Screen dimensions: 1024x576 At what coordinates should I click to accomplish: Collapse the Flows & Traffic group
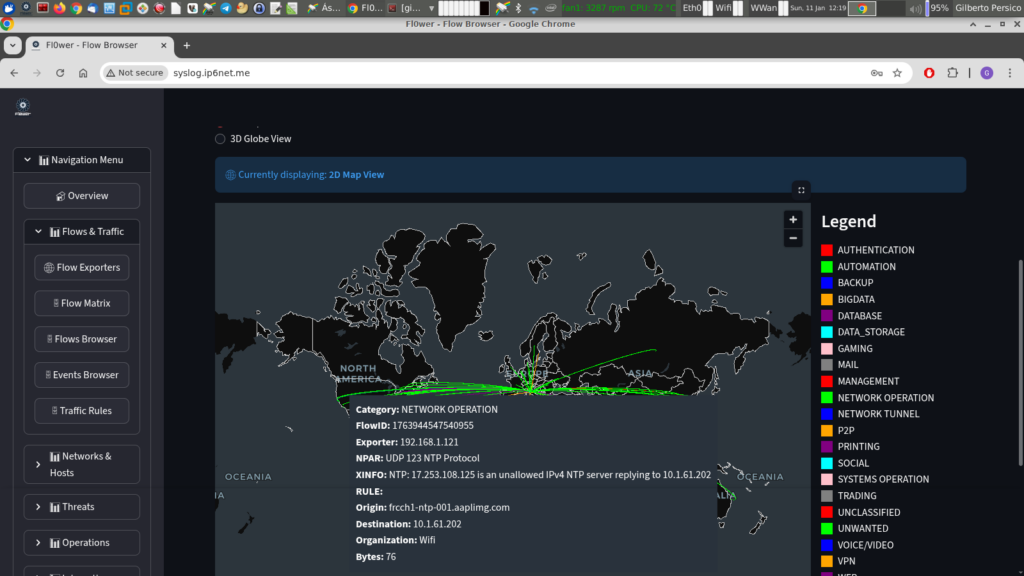[x=39, y=232]
